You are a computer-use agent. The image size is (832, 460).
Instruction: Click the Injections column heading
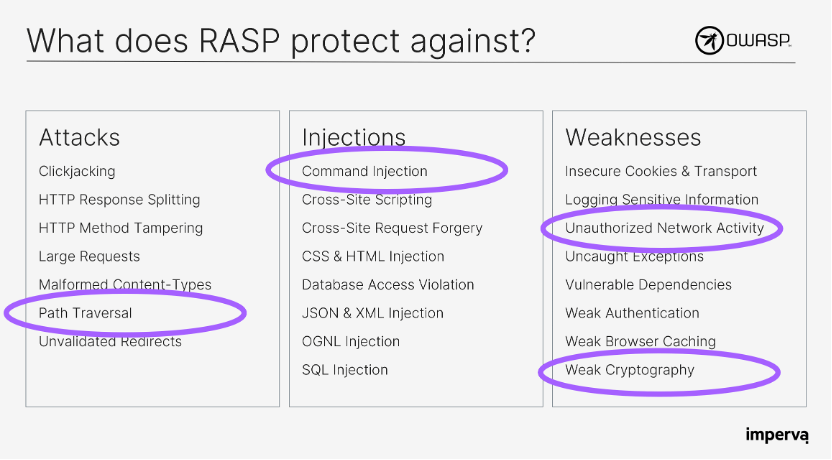click(354, 138)
